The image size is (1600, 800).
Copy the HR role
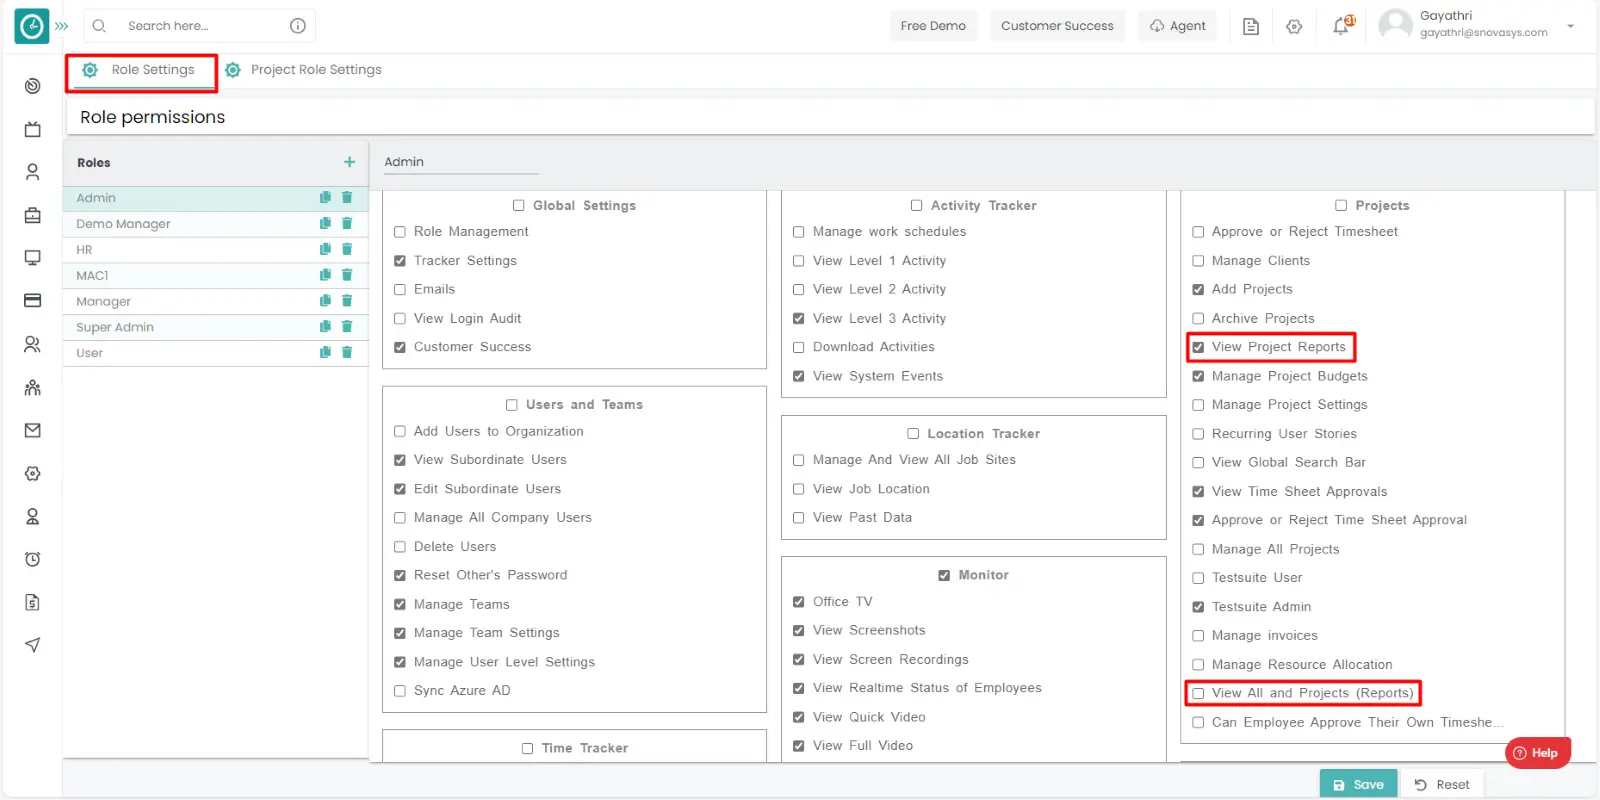(x=325, y=249)
